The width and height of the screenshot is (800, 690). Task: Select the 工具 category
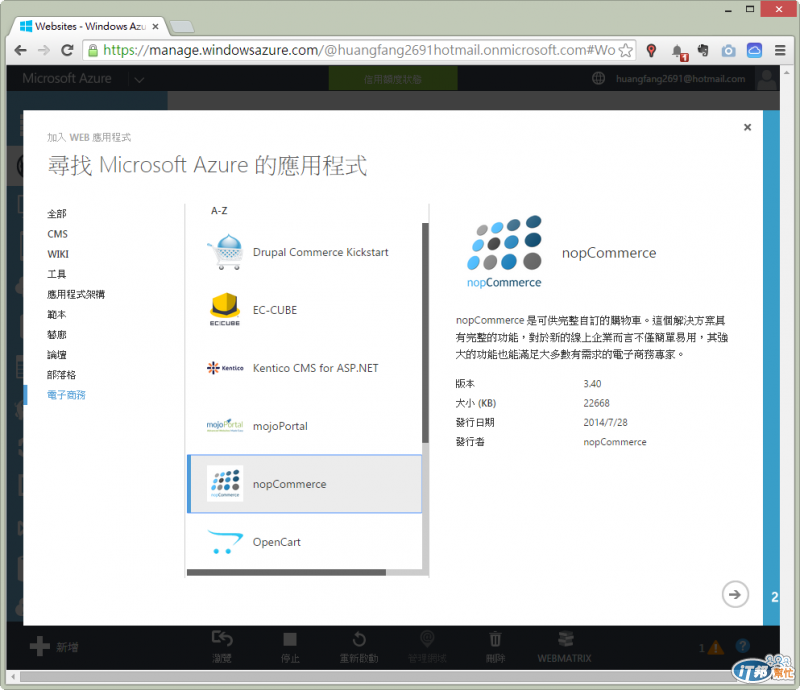coord(57,274)
